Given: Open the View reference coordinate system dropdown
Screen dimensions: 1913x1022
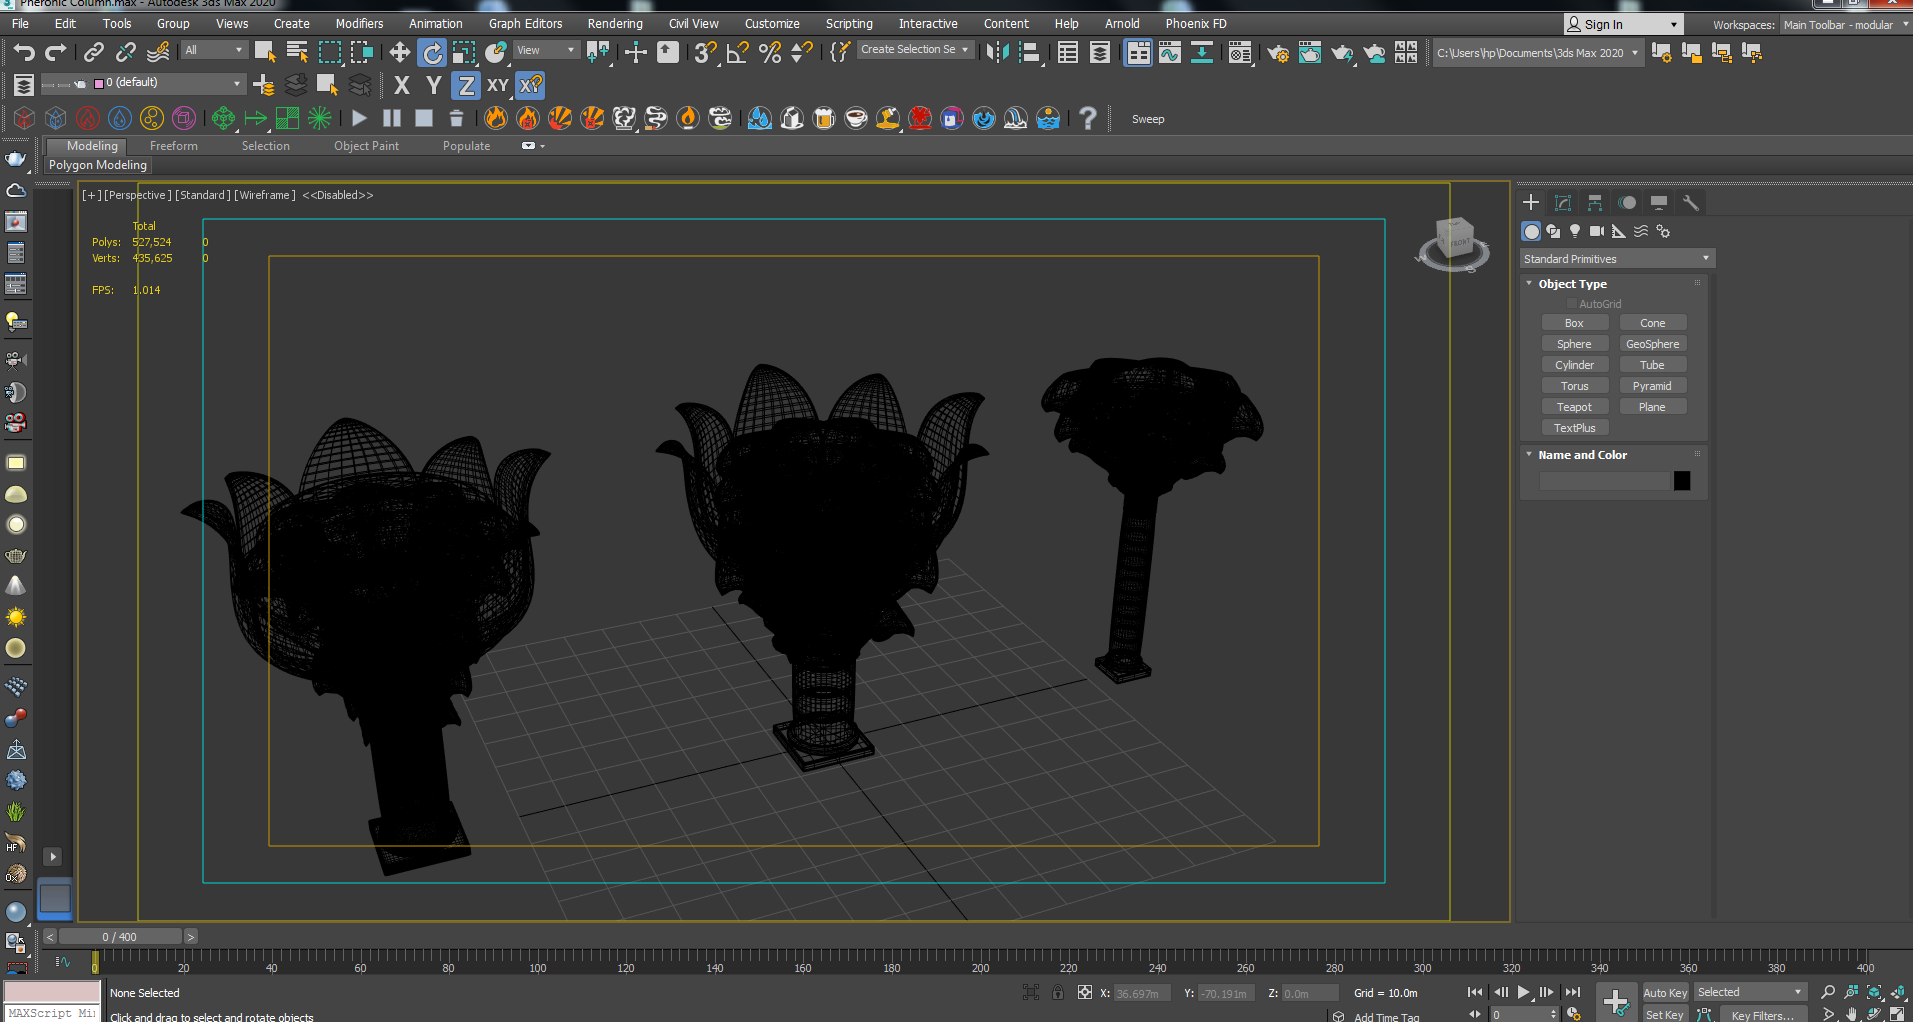Looking at the screenshot, I should [x=546, y=50].
